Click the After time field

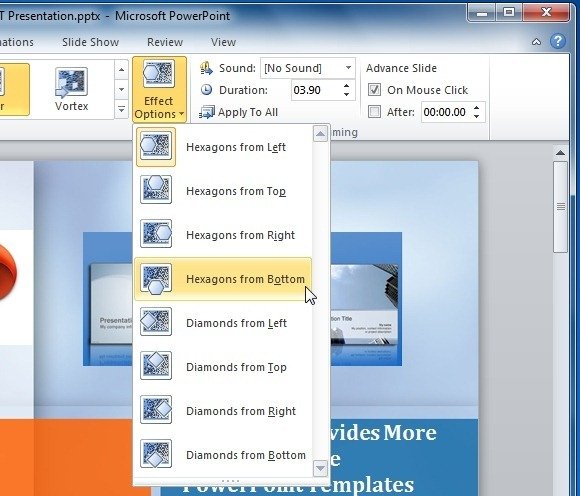(x=446, y=112)
